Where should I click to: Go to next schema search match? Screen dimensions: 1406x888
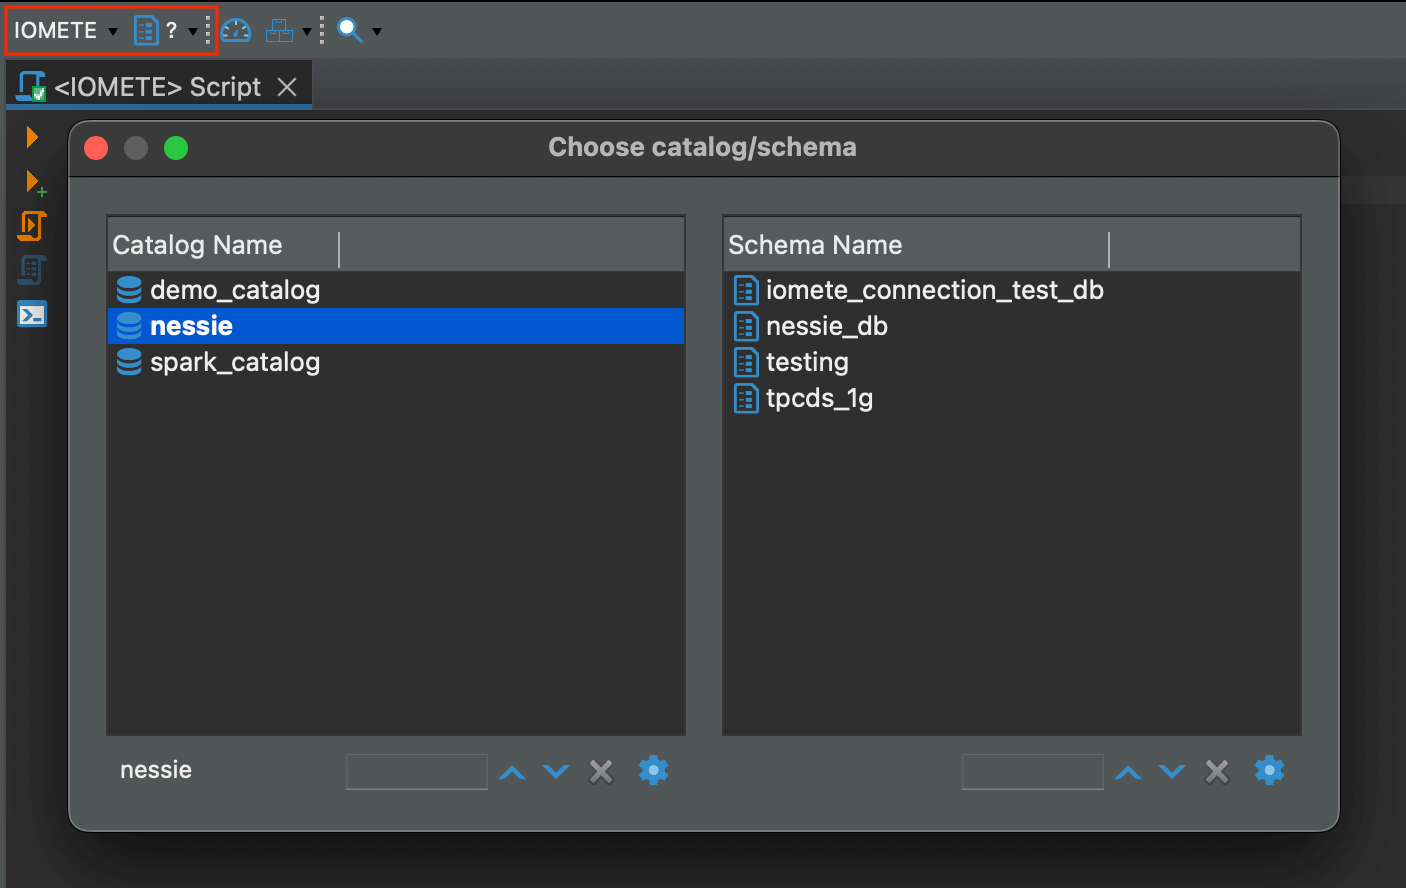pos(1172,772)
